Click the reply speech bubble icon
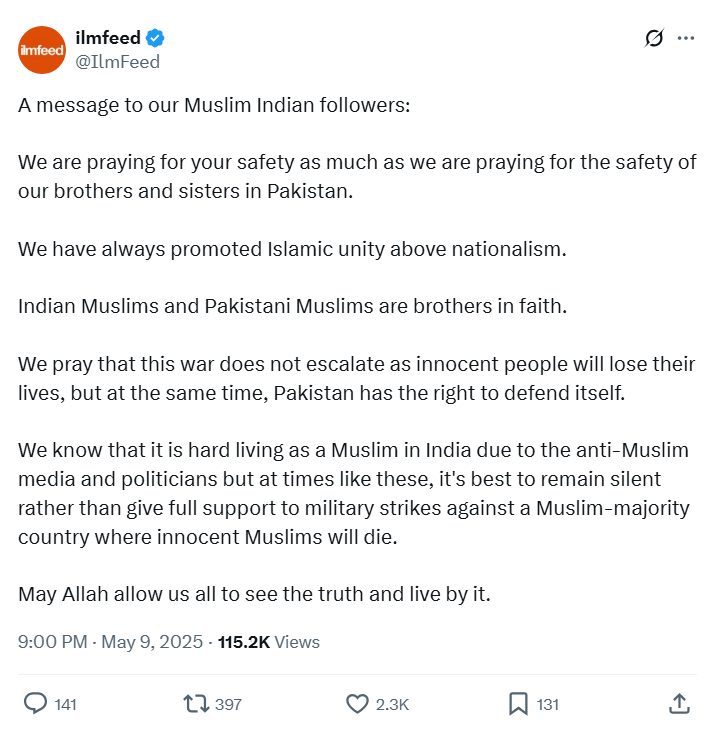The image size is (715, 730). 35,704
